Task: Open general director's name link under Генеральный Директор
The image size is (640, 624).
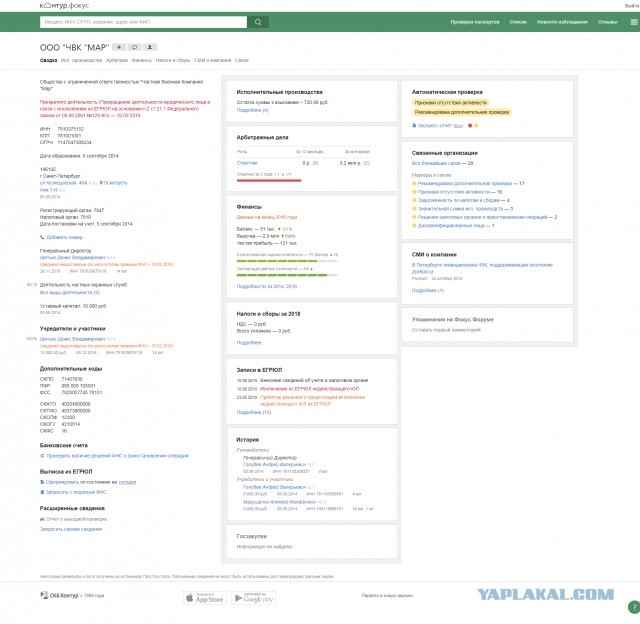Action: tap(72, 258)
